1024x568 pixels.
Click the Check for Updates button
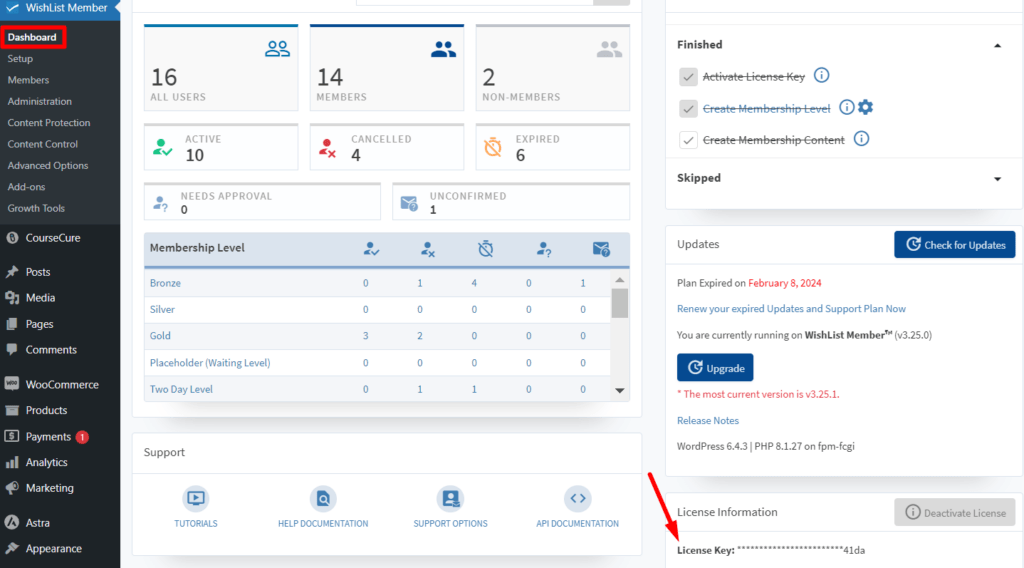click(954, 244)
